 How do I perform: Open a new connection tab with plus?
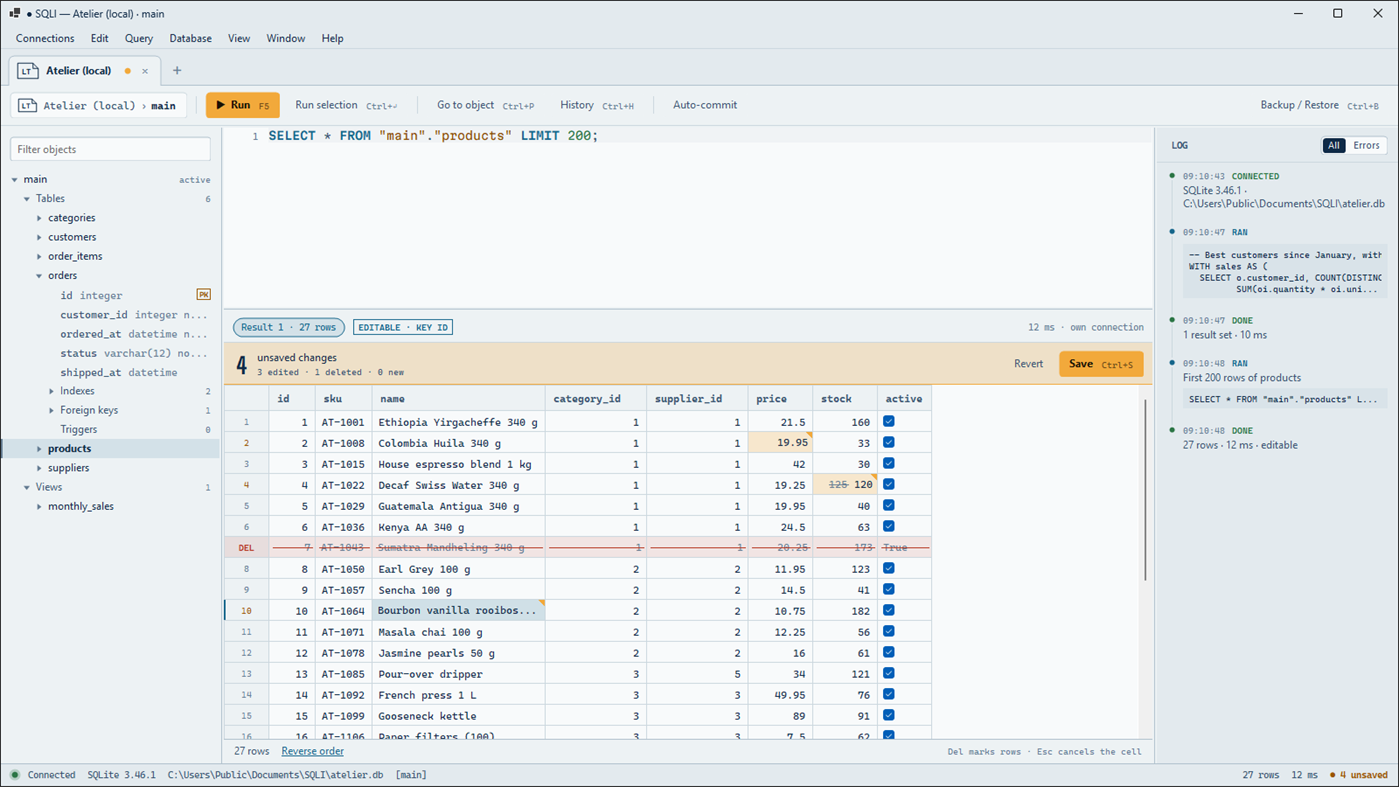coord(177,71)
